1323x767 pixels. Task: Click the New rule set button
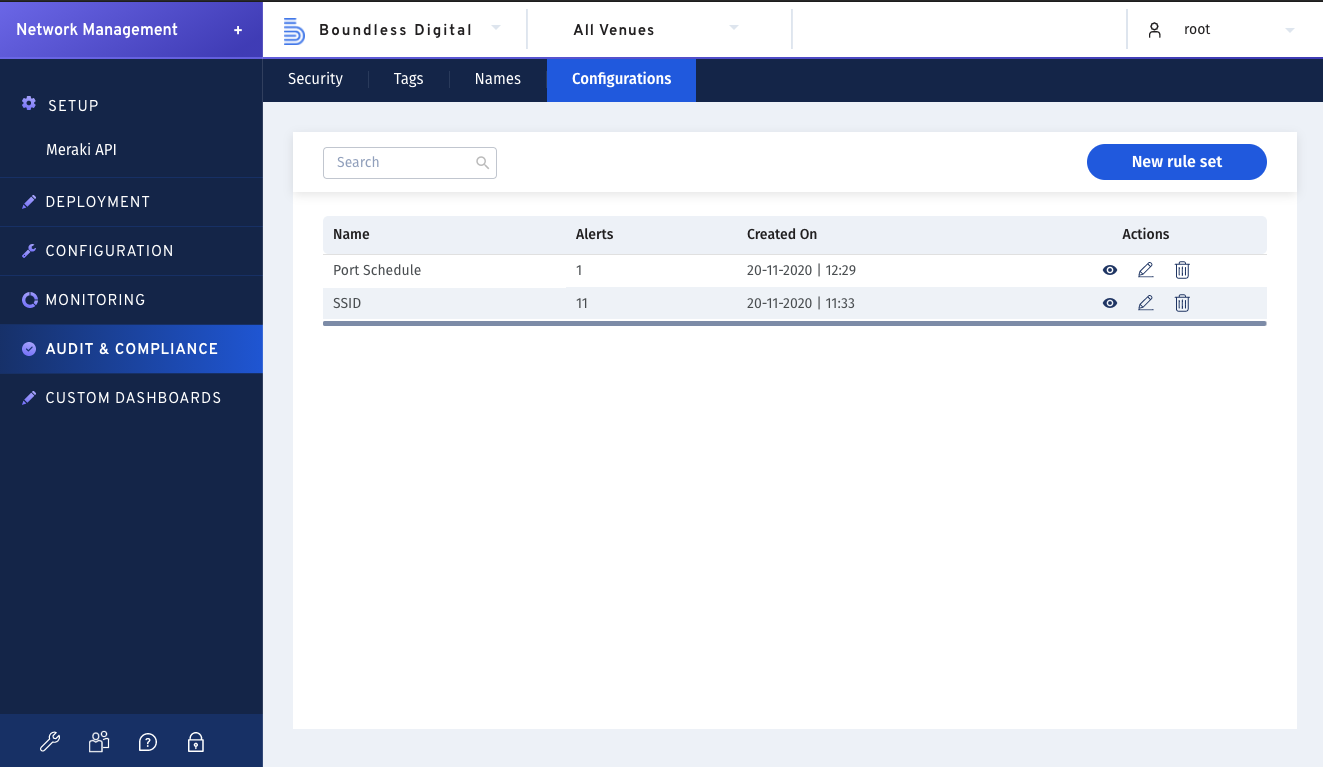pyautogui.click(x=1177, y=162)
